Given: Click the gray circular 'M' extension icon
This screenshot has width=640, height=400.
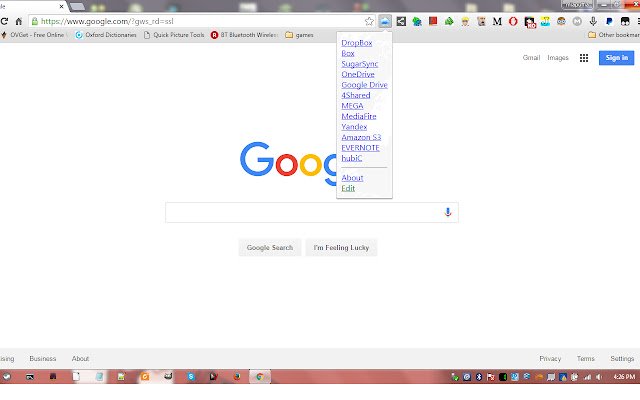Looking at the screenshot, I should 577,21.
